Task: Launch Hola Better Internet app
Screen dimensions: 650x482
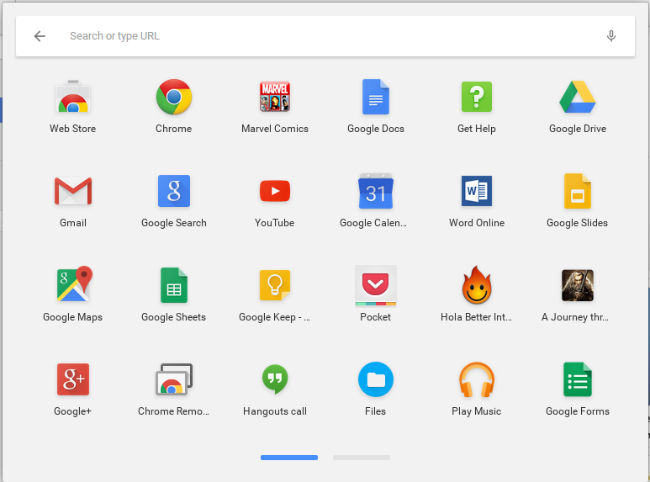Action: (476, 285)
